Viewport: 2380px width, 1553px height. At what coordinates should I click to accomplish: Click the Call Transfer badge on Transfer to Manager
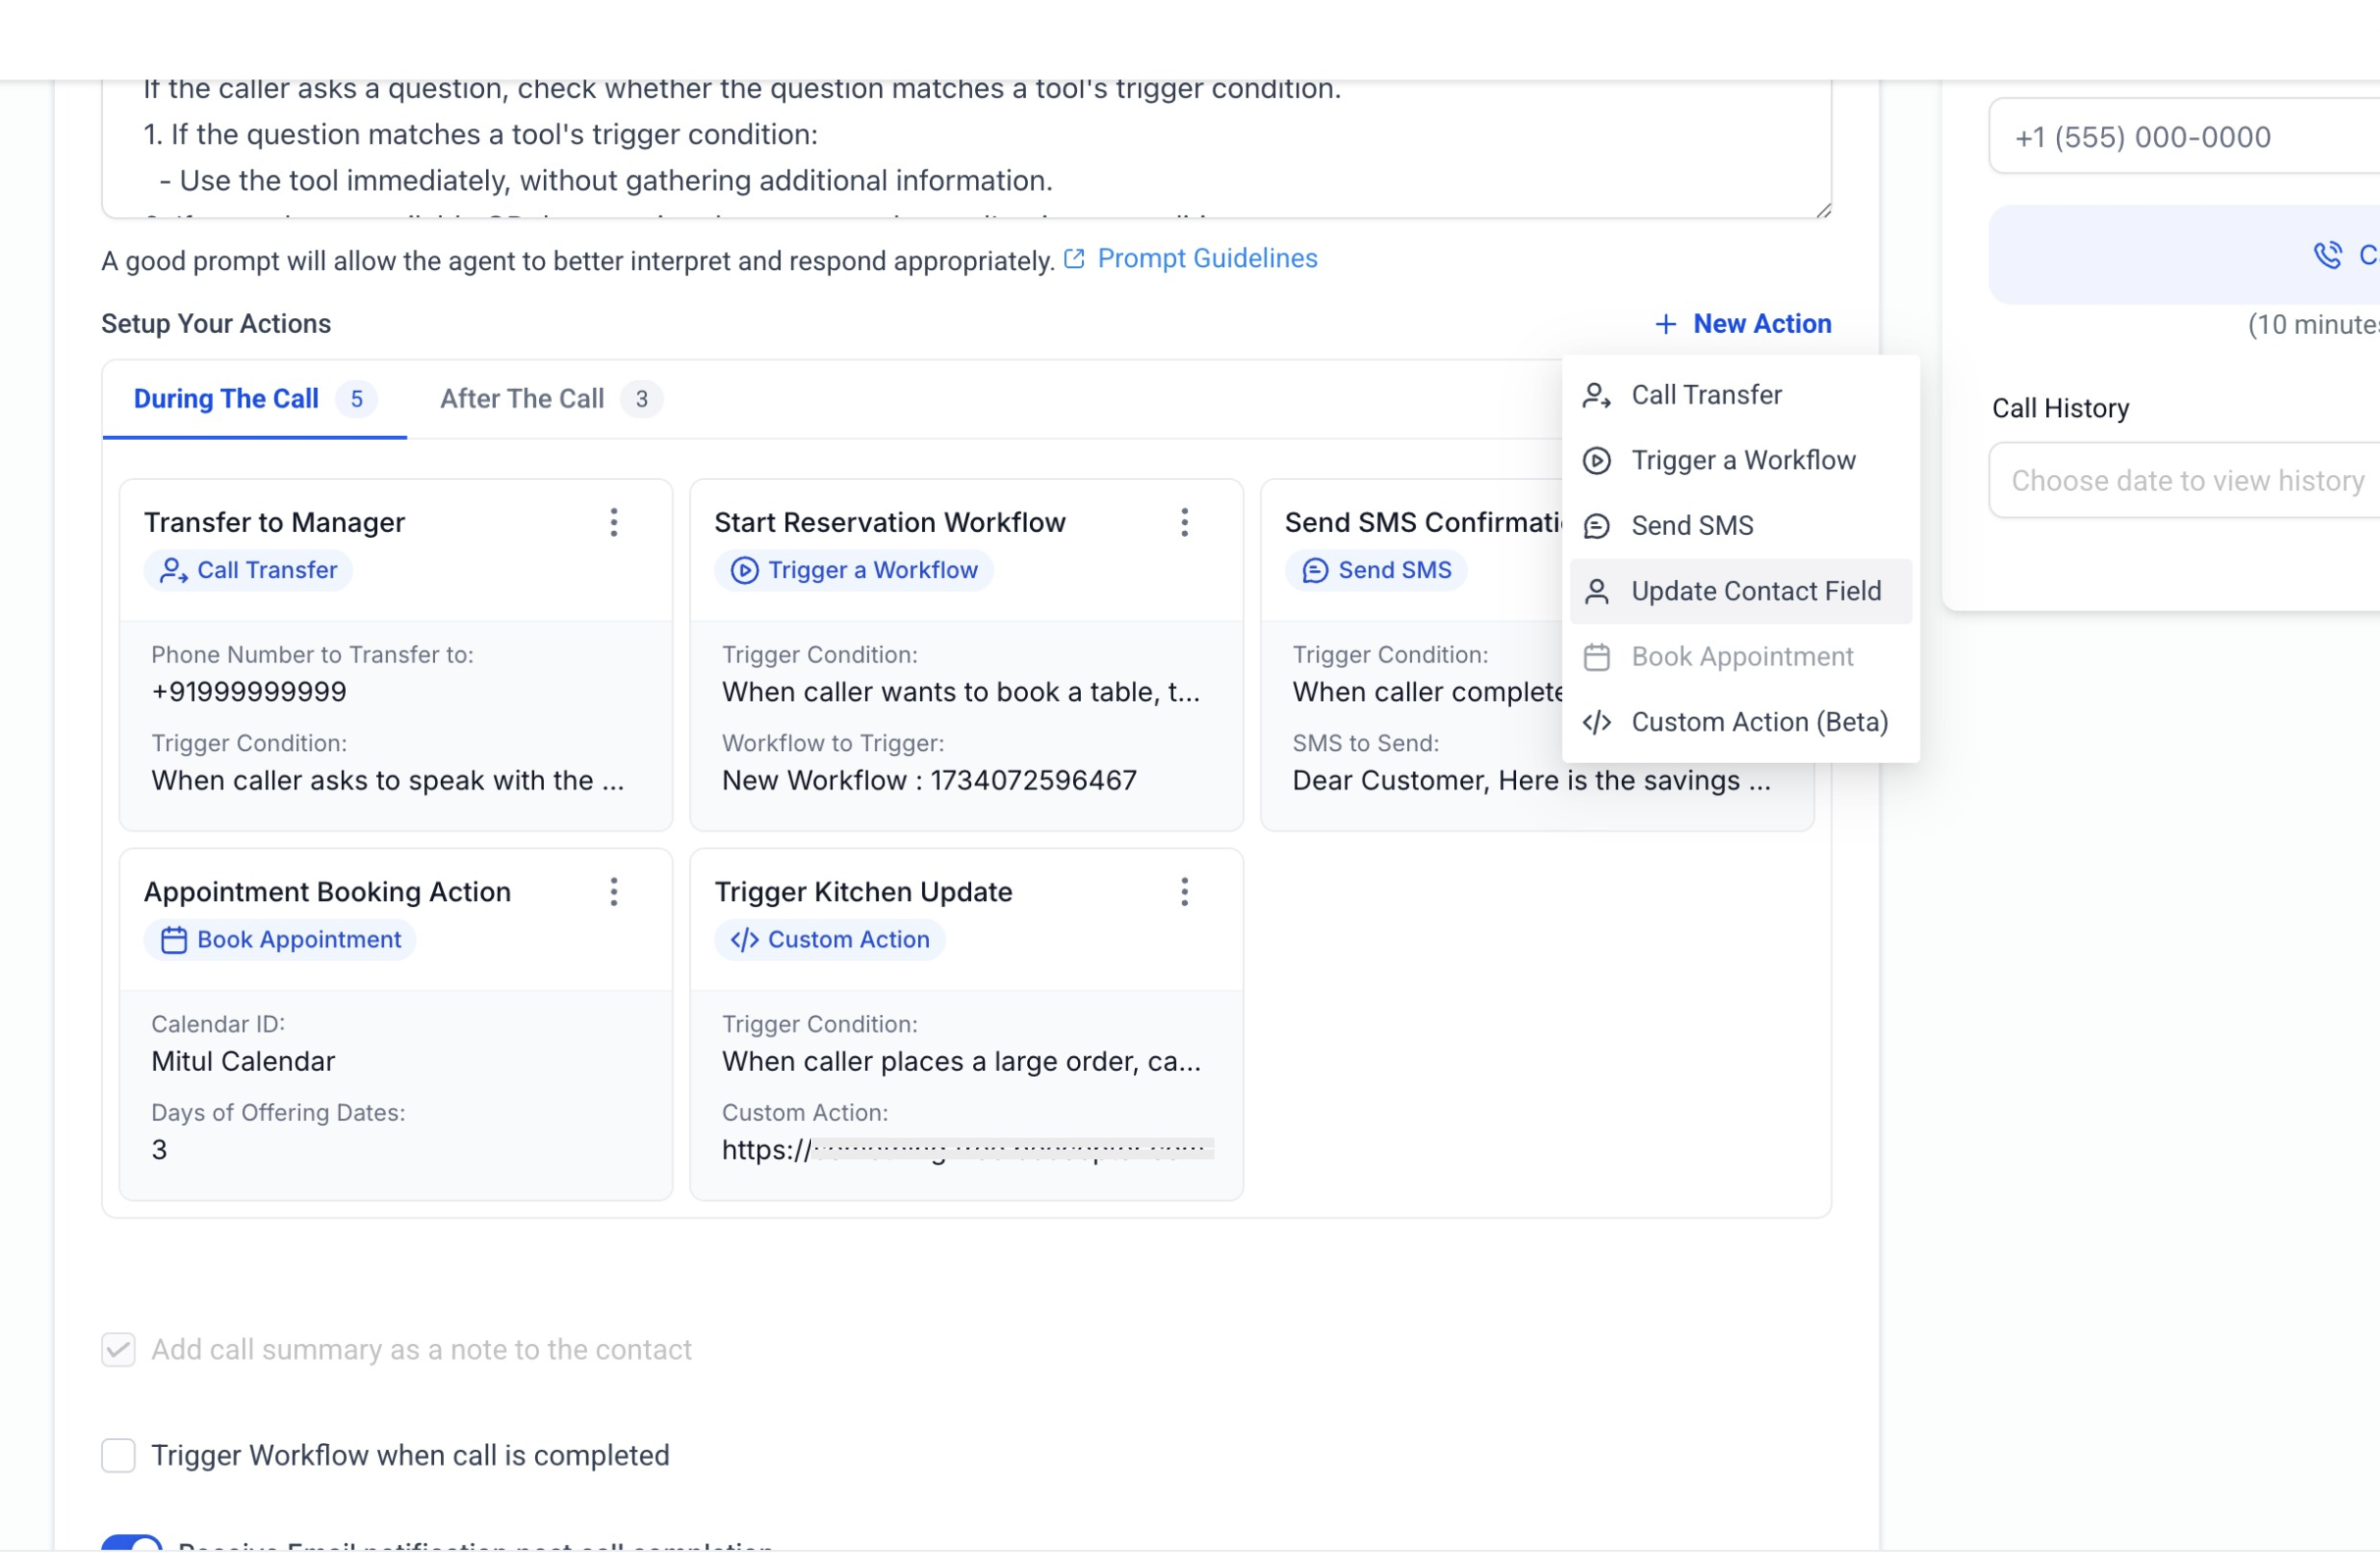248,570
